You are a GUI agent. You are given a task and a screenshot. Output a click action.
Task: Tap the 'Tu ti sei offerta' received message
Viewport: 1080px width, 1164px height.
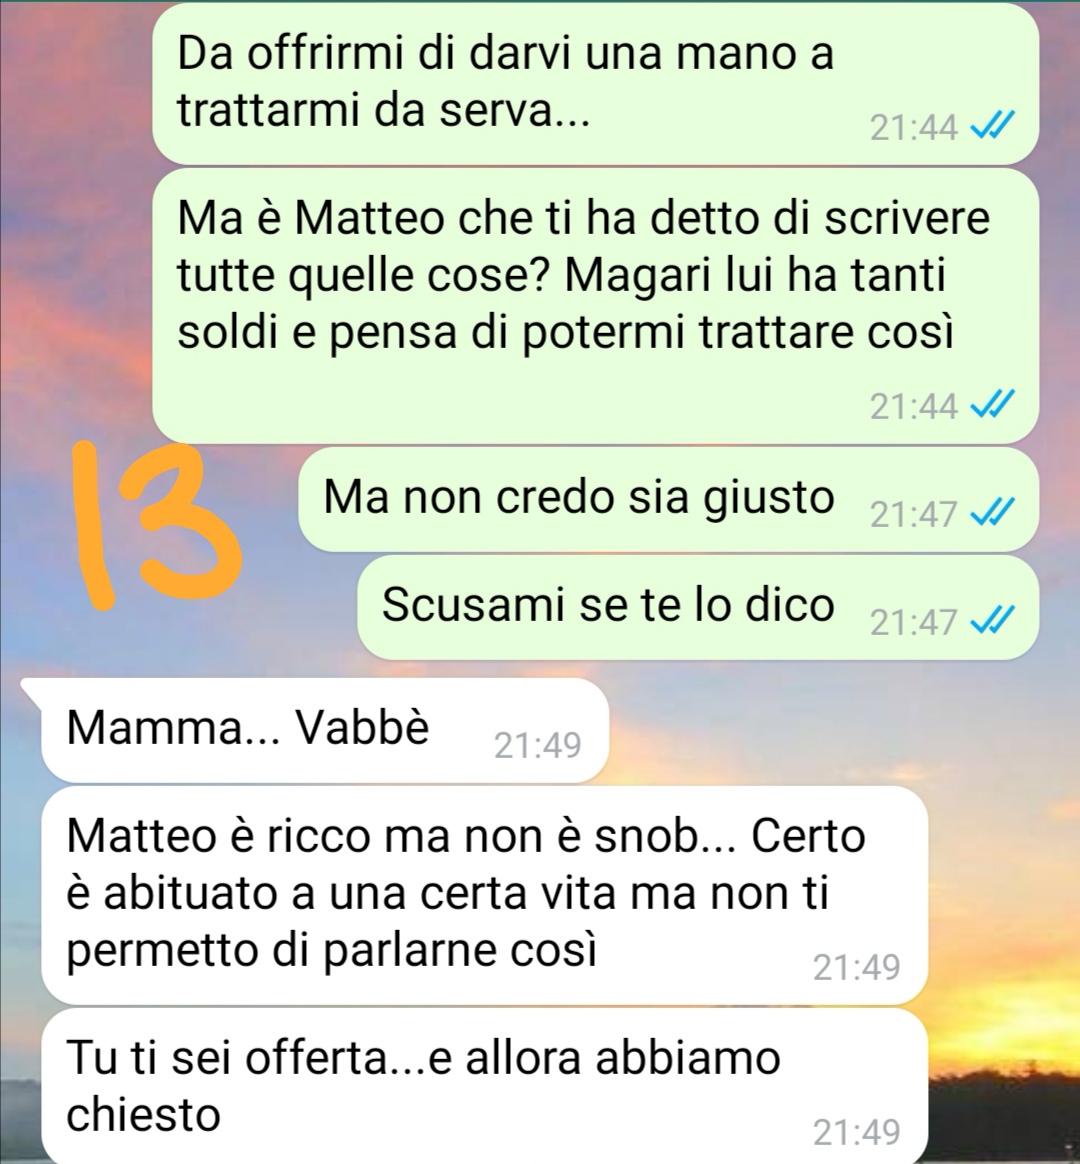pos(485,1086)
